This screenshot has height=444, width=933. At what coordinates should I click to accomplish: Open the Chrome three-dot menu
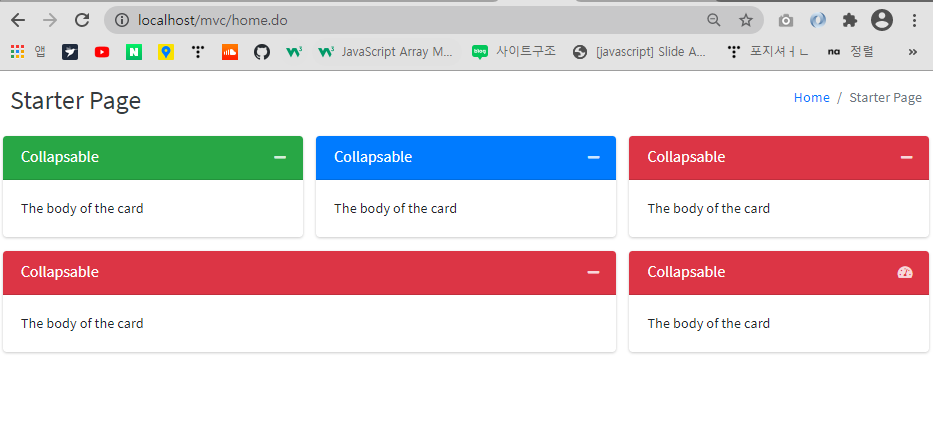point(915,20)
